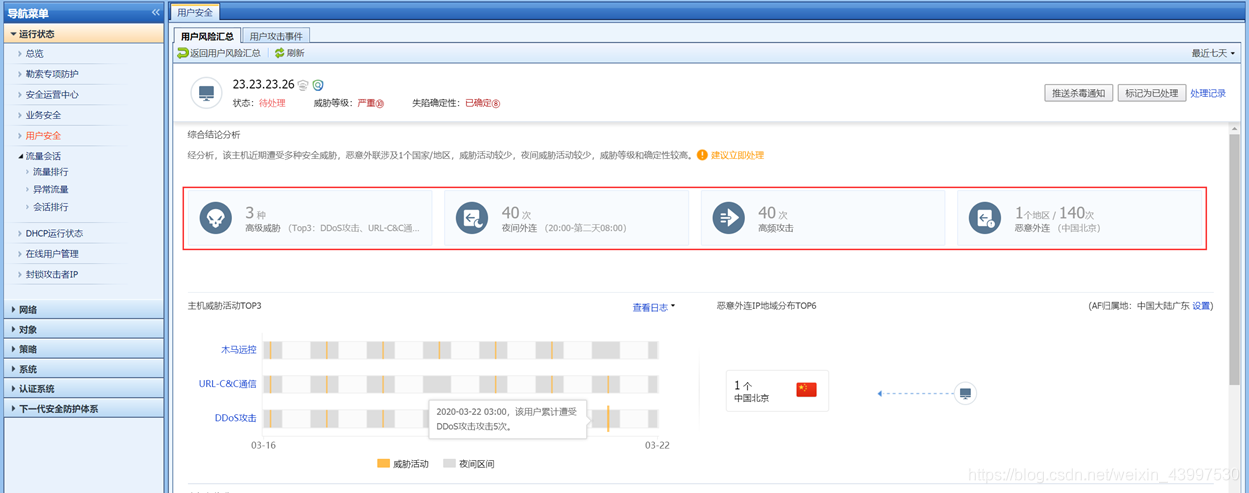The height and width of the screenshot is (493, 1249).
Task: Click the return to 用户风险汇总 arrow icon
Action: tap(183, 53)
